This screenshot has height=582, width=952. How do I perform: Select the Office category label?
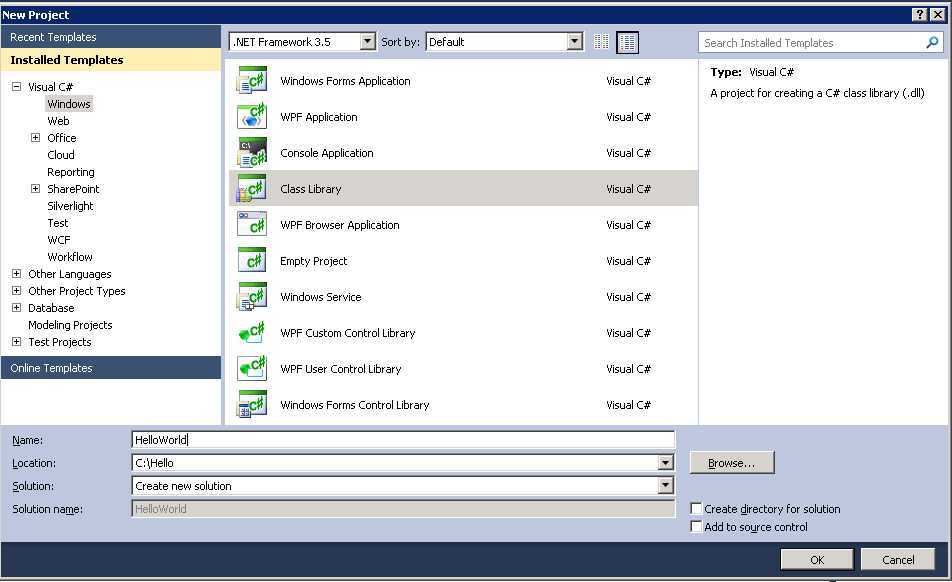(62, 138)
